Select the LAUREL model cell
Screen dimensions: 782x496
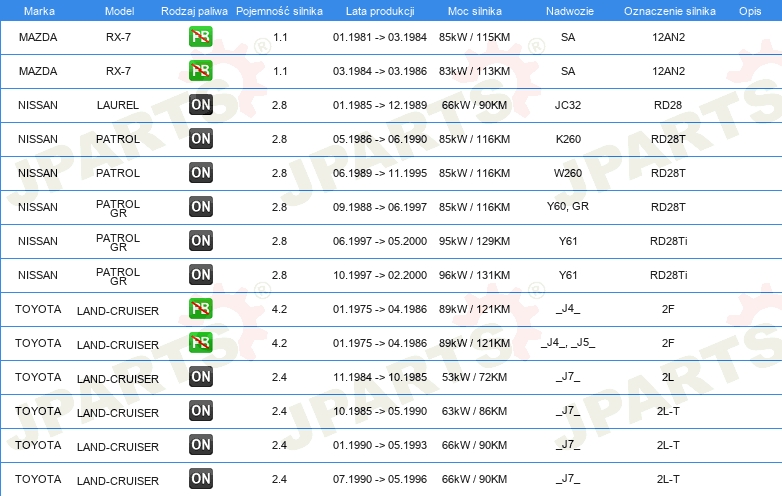click(x=118, y=105)
